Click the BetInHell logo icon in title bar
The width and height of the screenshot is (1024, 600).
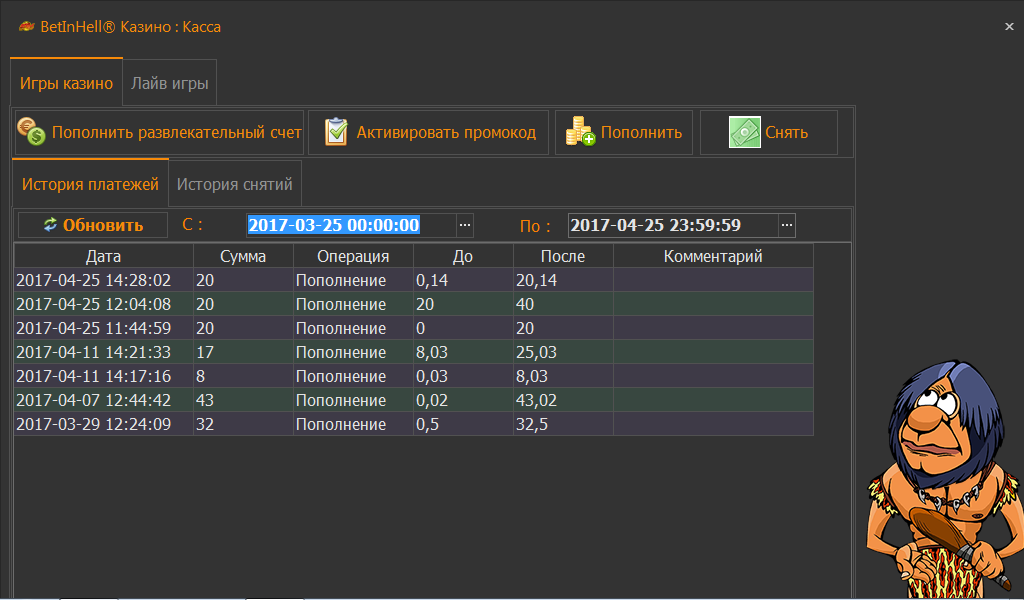pos(26,27)
